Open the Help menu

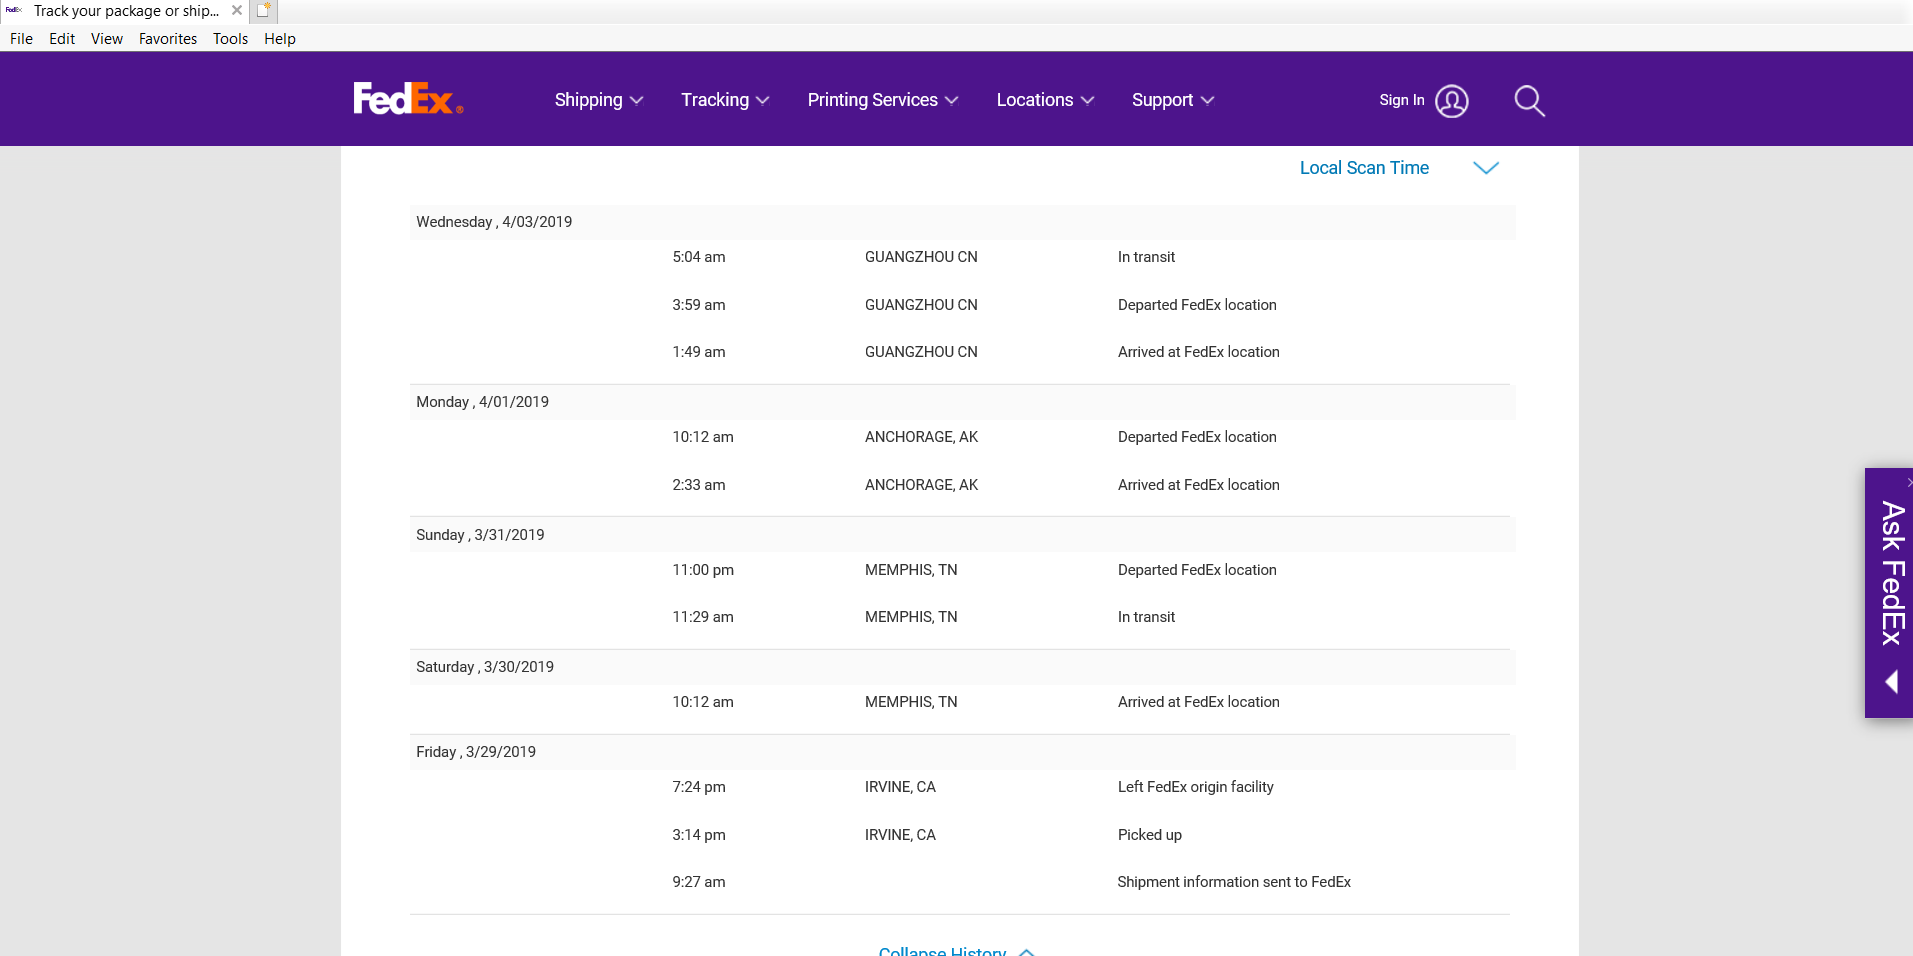pos(280,39)
